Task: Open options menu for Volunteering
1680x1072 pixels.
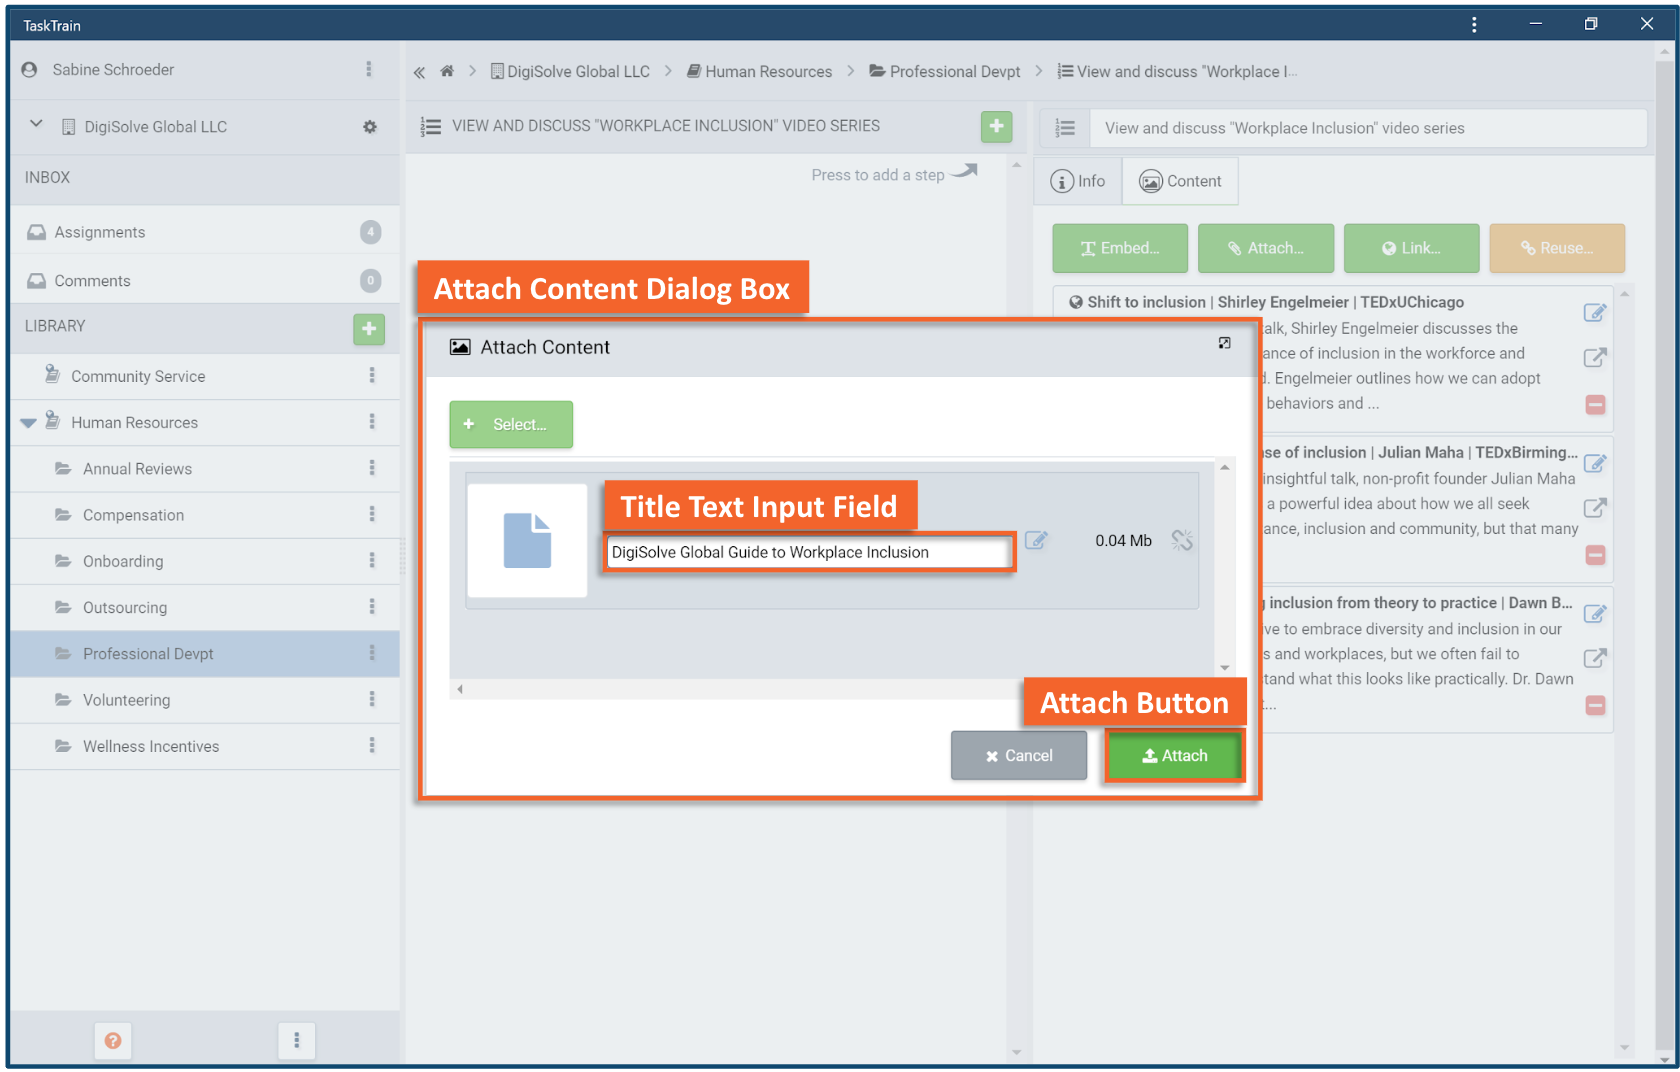Action: coord(372,699)
